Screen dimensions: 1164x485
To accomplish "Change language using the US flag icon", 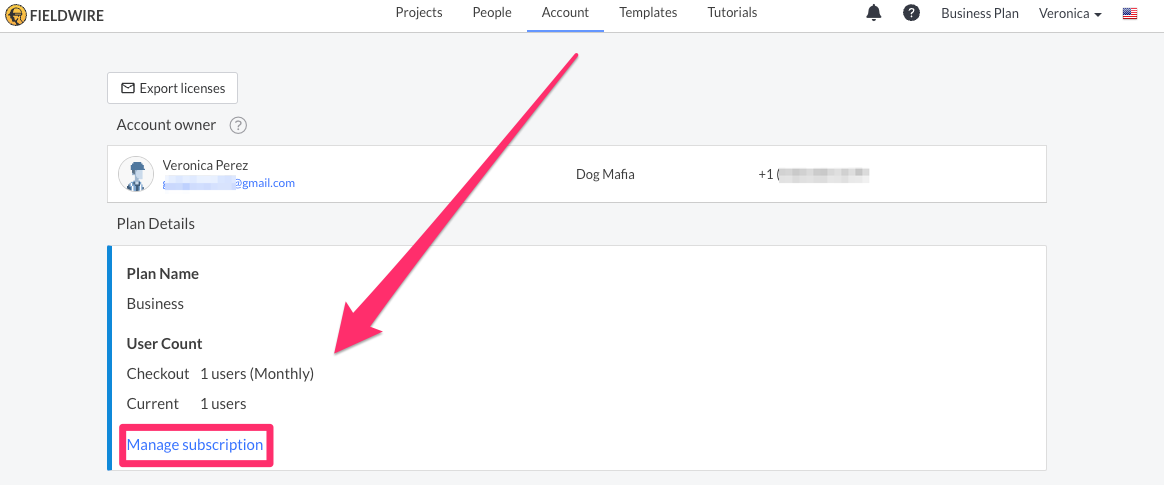I will point(1130,13).
